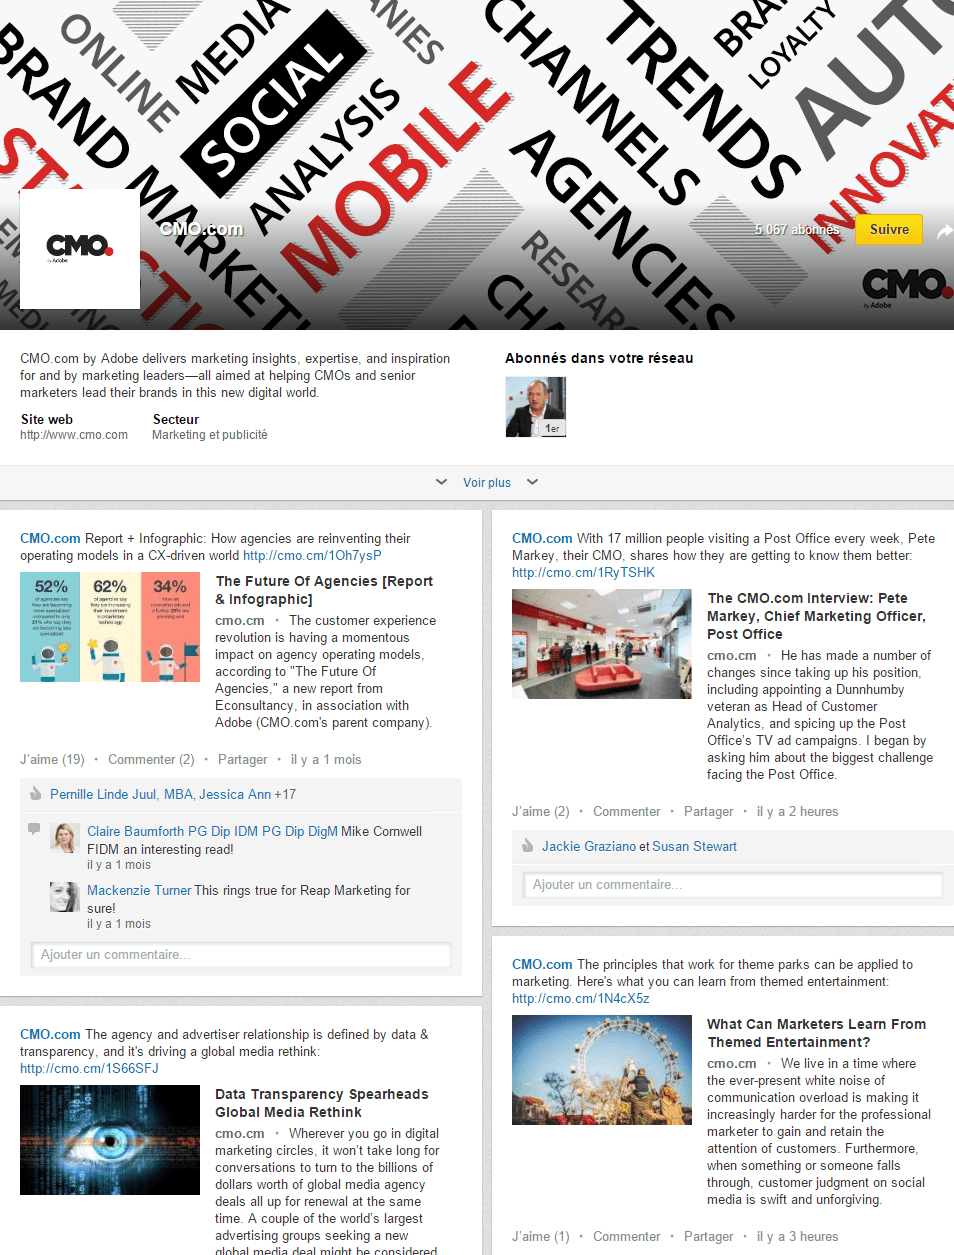The width and height of the screenshot is (954, 1255).
Task: Open the link http://cmo.cm/1RyTSHK
Action: click(x=583, y=573)
